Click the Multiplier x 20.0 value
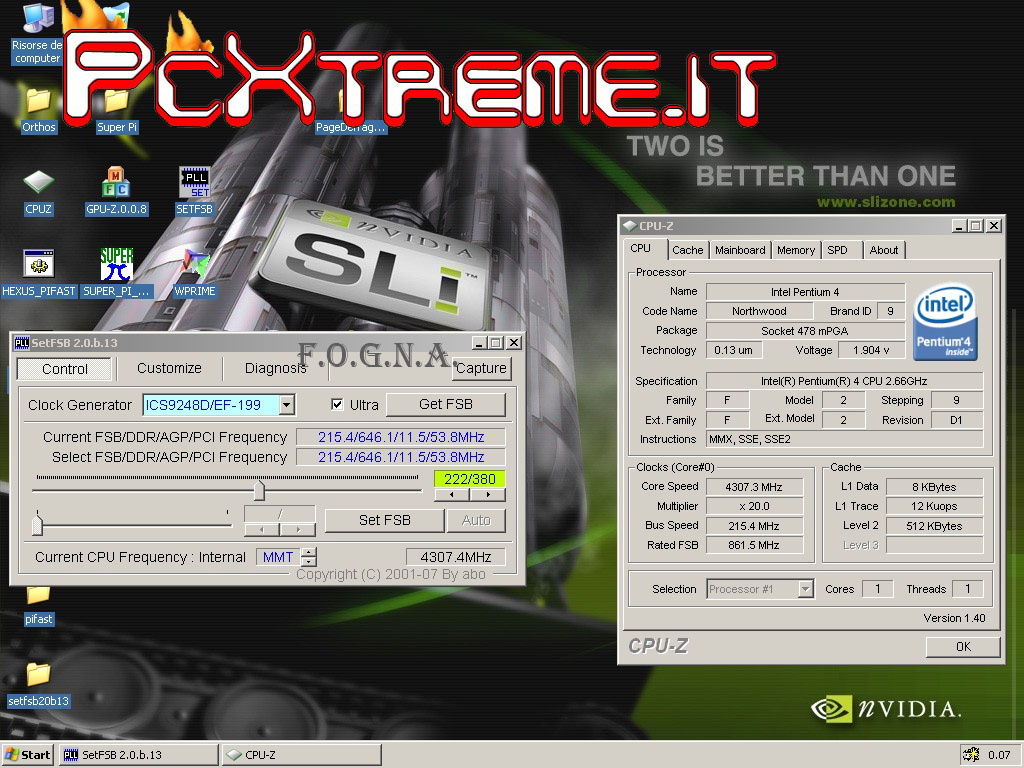This screenshot has width=1024, height=768. (x=754, y=506)
